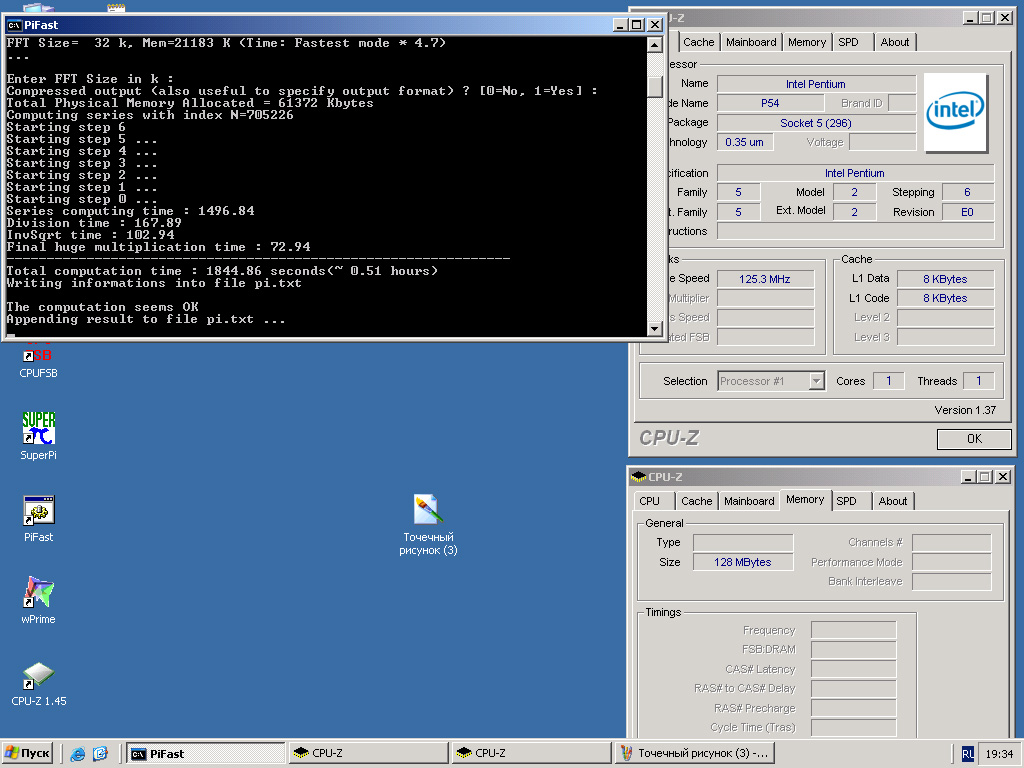
Task: Open the CPUFSB desktop shortcut
Action: (x=38, y=360)
